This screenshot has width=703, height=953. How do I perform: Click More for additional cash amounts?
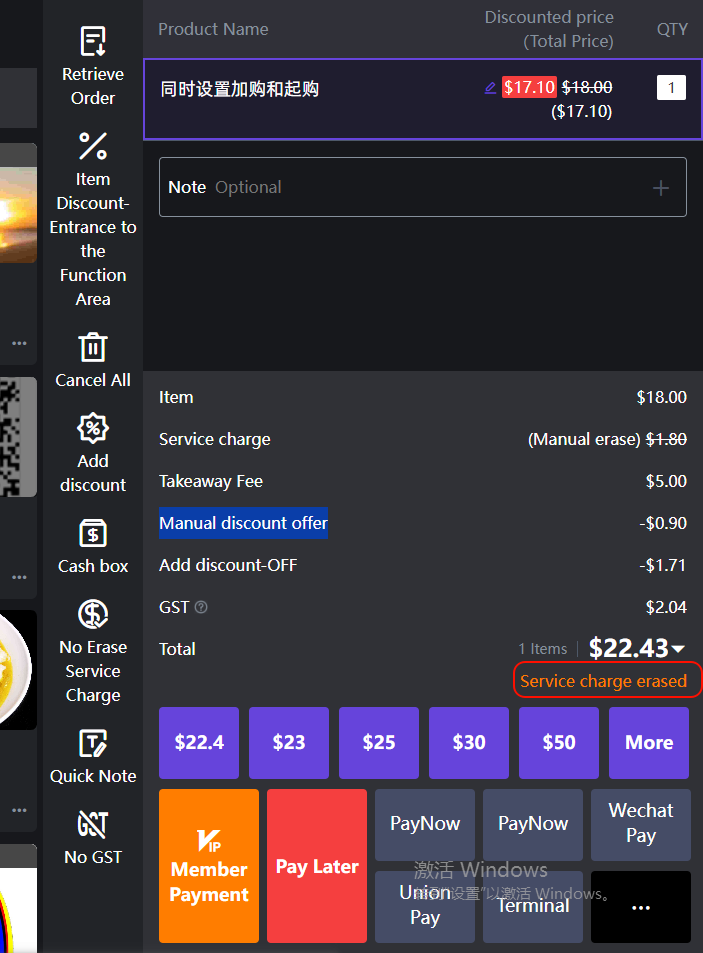click(x=649, y=743)
